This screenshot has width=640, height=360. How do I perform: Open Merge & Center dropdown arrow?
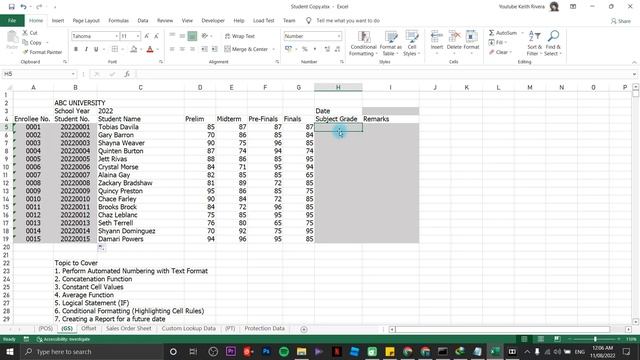[273, 49]
